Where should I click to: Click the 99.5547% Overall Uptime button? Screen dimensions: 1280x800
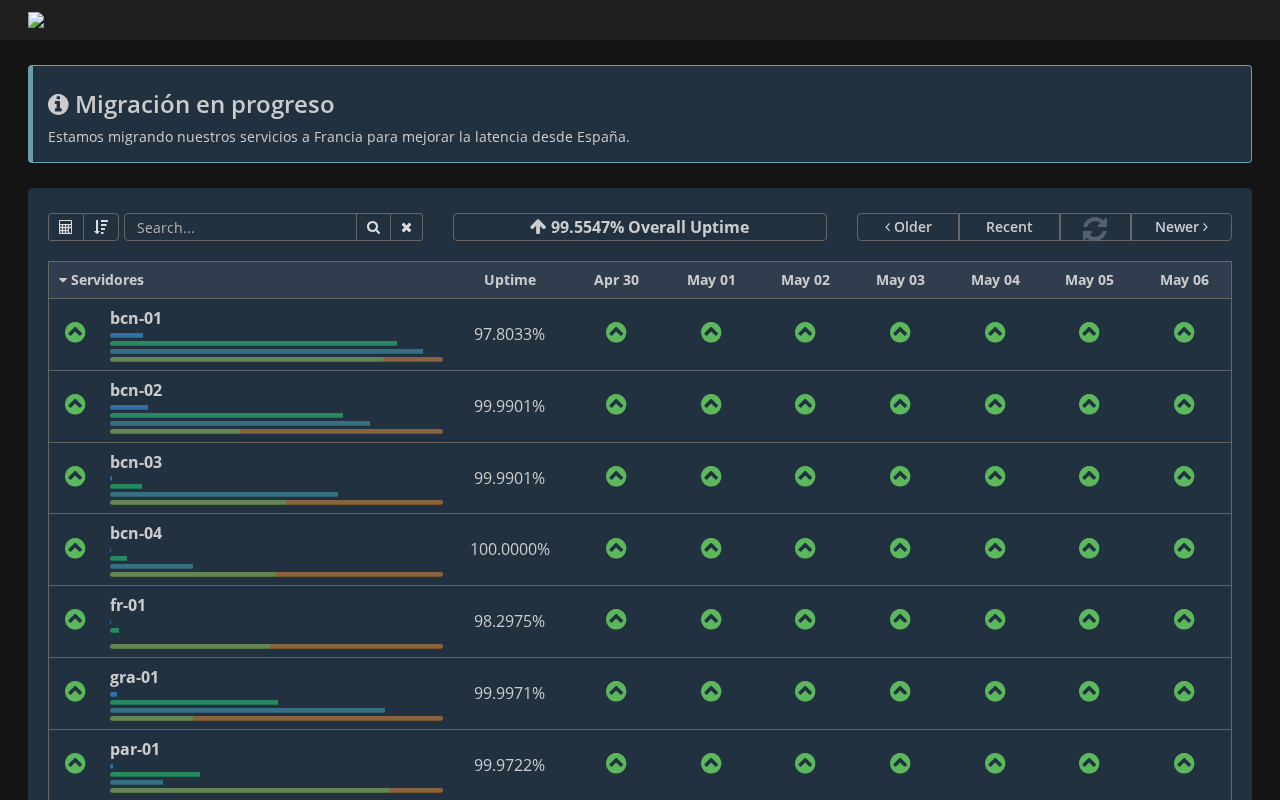pos(640,227)
